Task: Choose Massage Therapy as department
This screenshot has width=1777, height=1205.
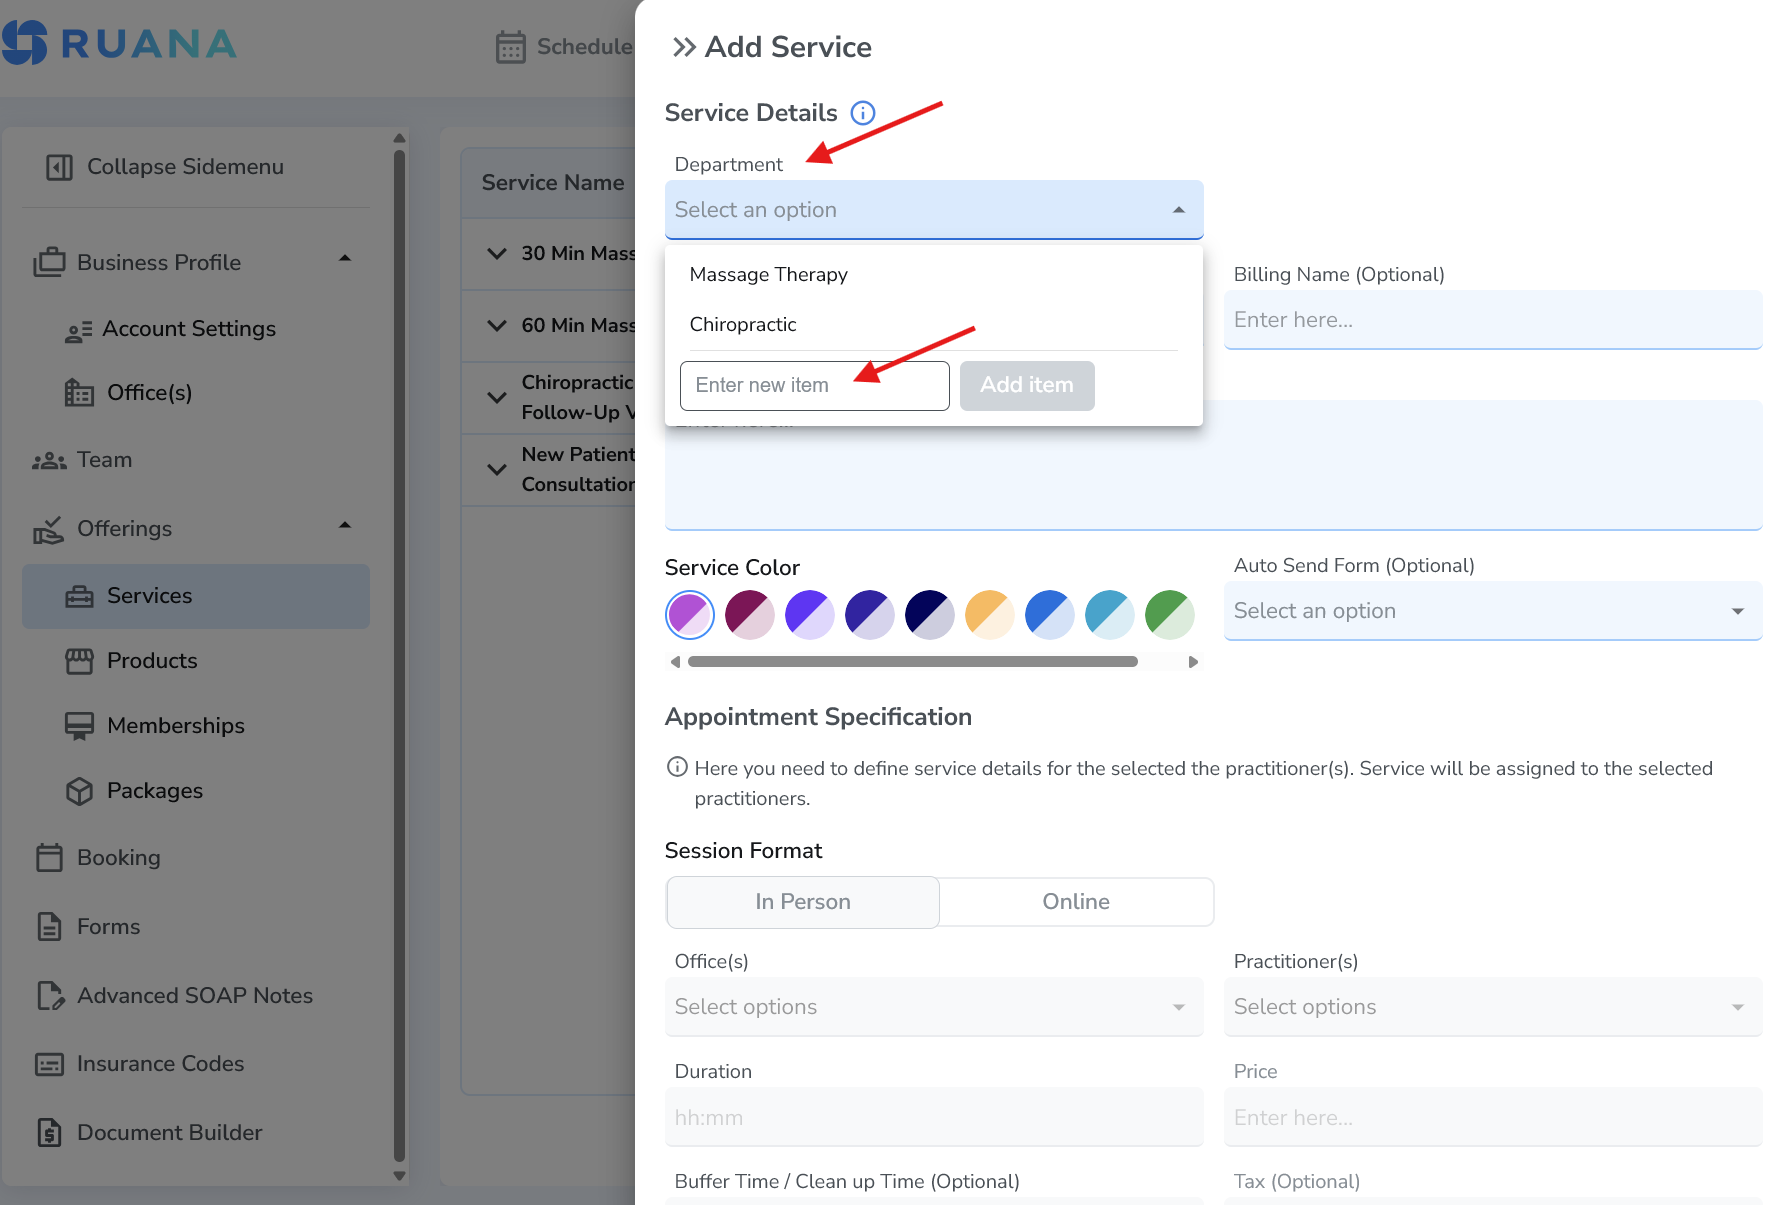Action: tap(768, 274)
